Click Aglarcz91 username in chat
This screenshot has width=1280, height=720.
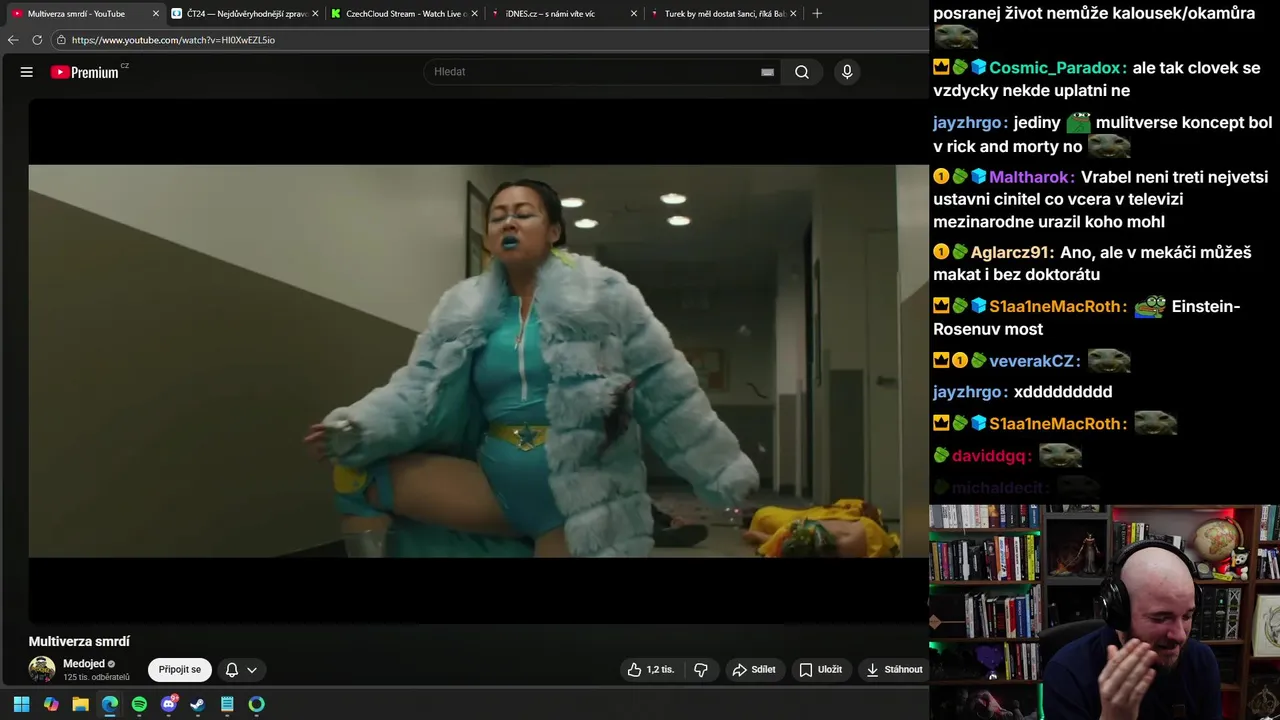click(x=1012, y=253)
